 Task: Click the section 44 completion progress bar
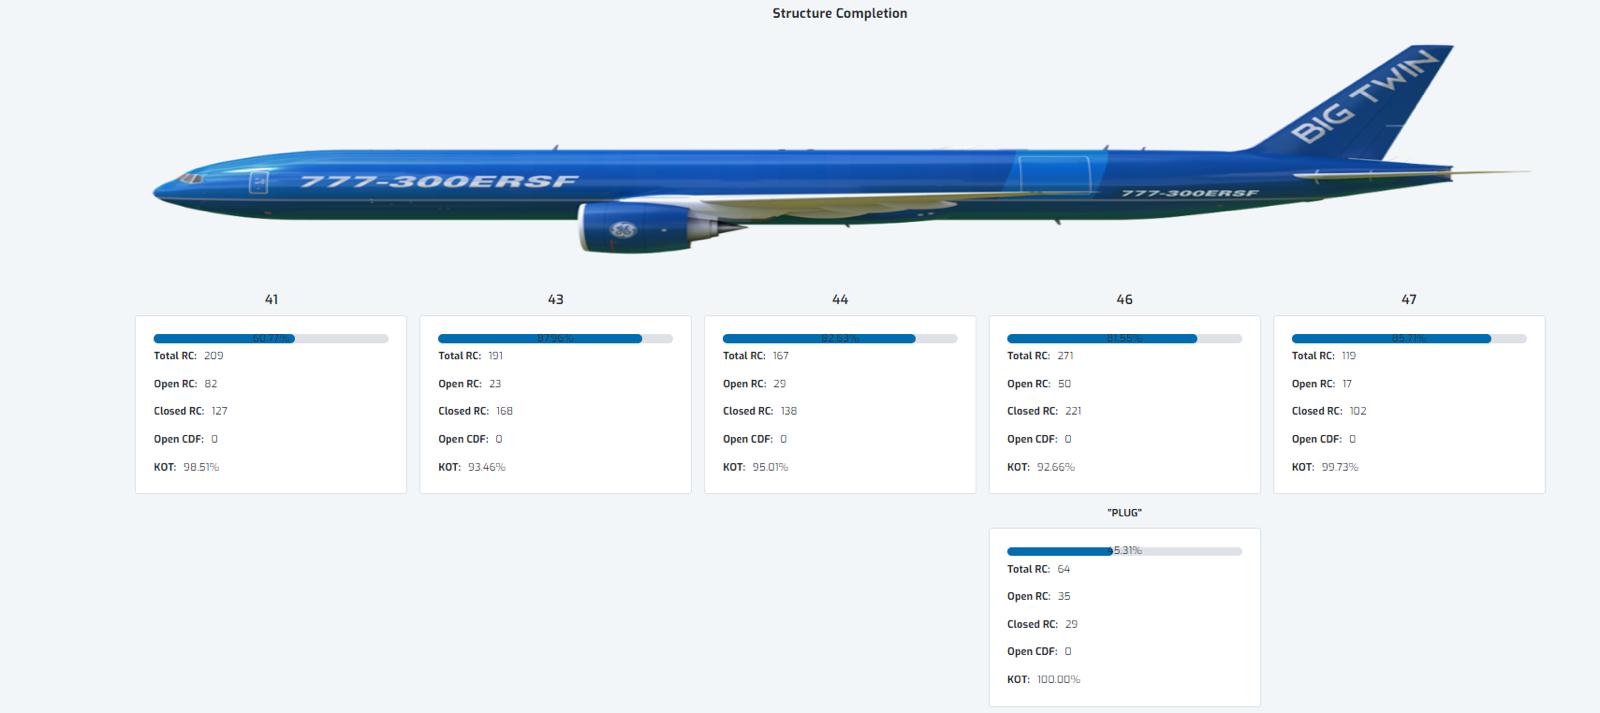point(840,338)
